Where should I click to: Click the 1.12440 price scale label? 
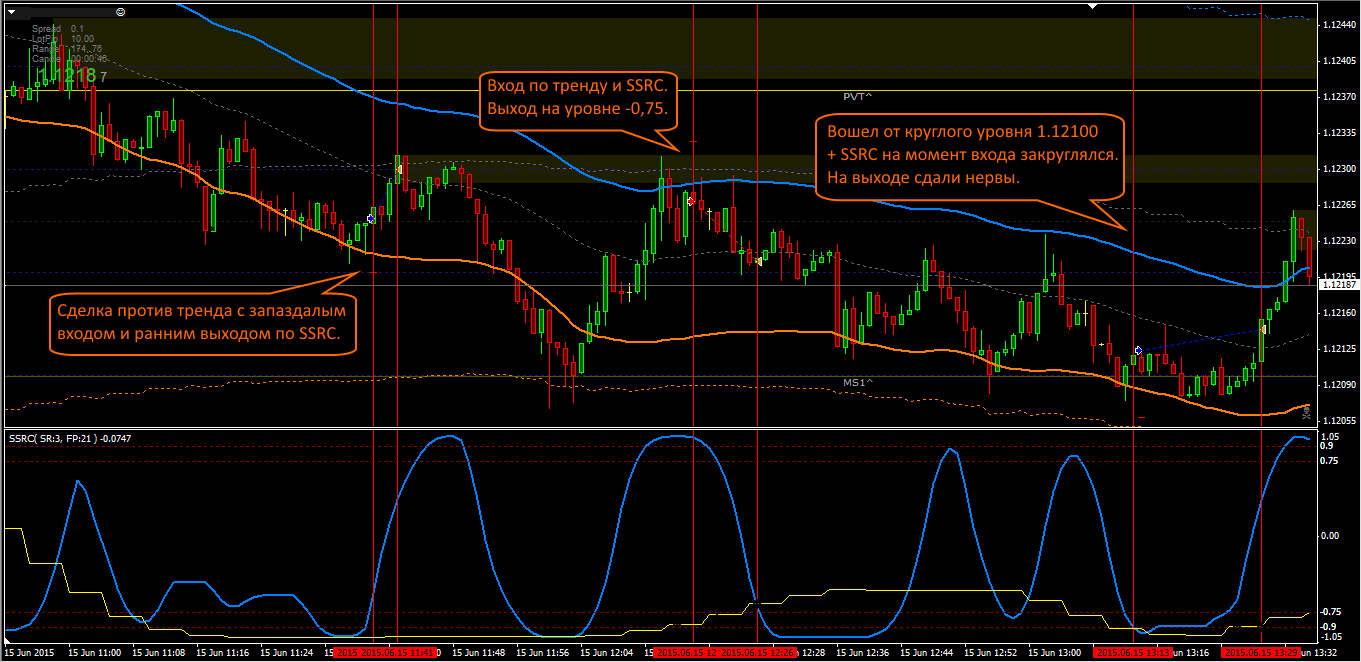(x=1338, y=25)
